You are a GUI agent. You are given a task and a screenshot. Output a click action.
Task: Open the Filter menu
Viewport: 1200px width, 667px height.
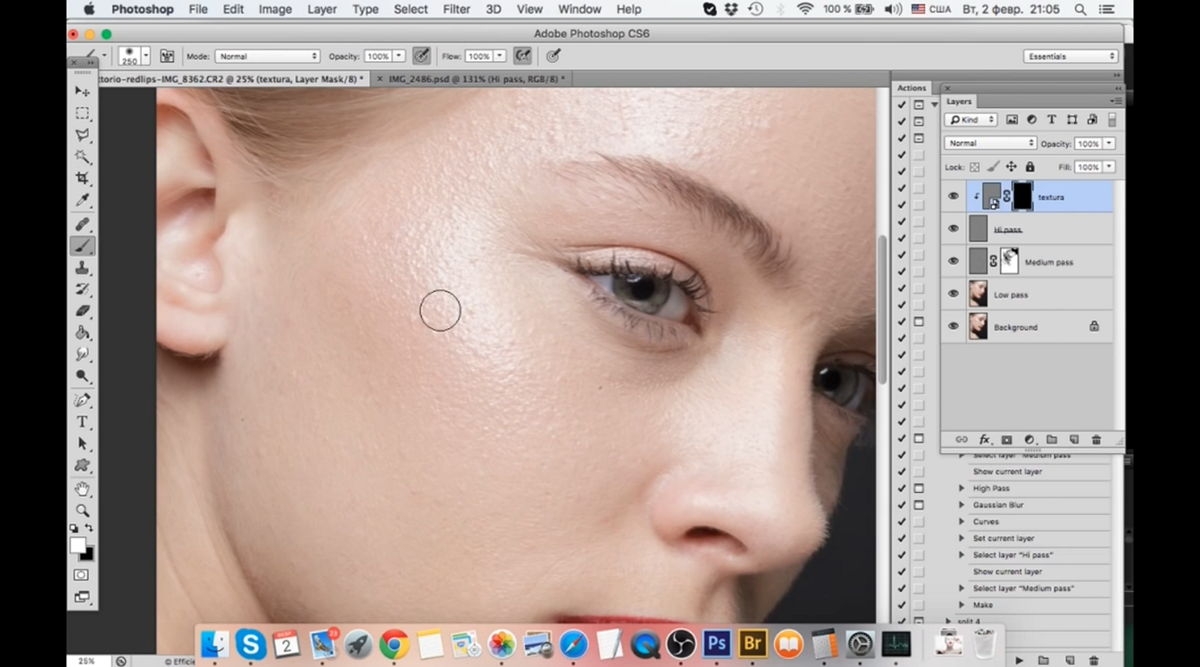click(456, 9)
